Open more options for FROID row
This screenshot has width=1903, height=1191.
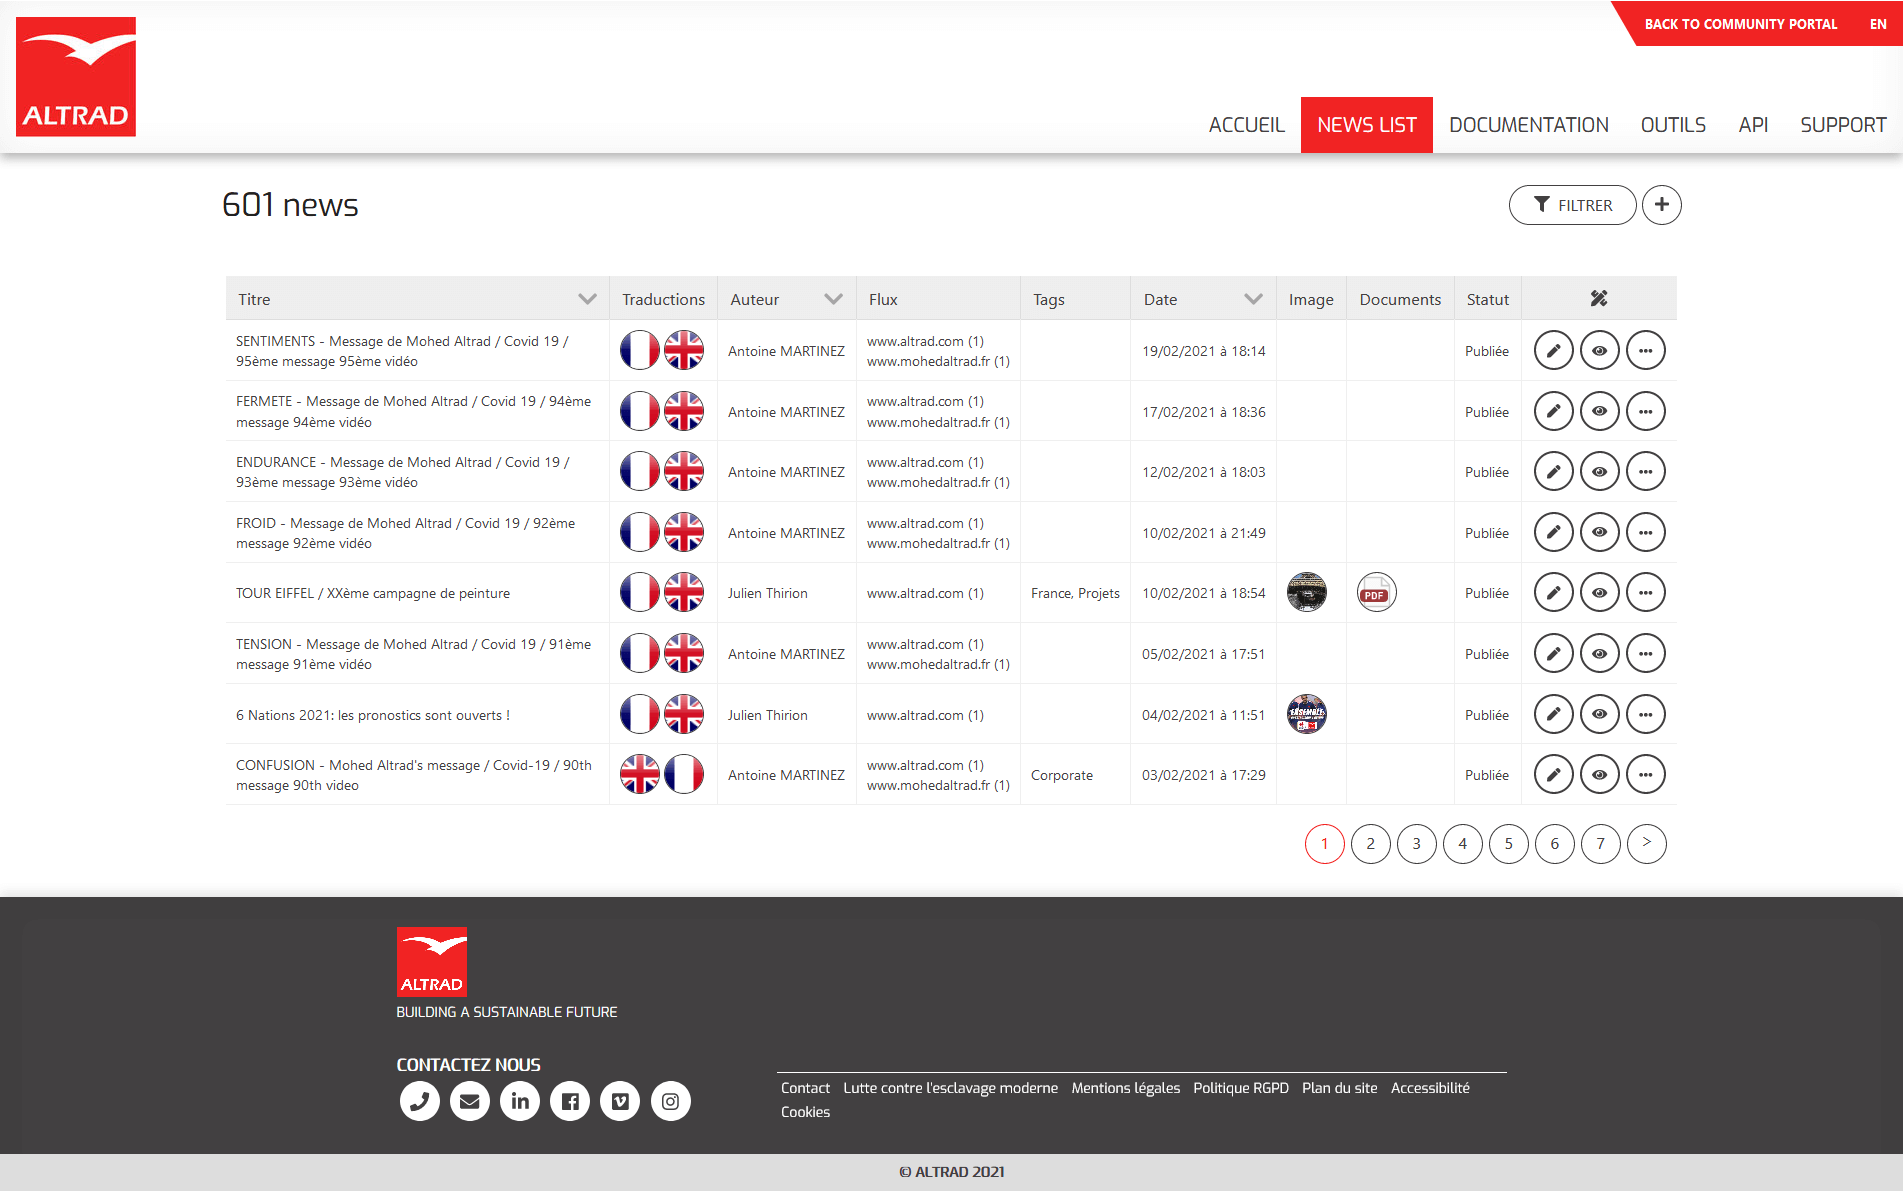tap(1645, 532)
